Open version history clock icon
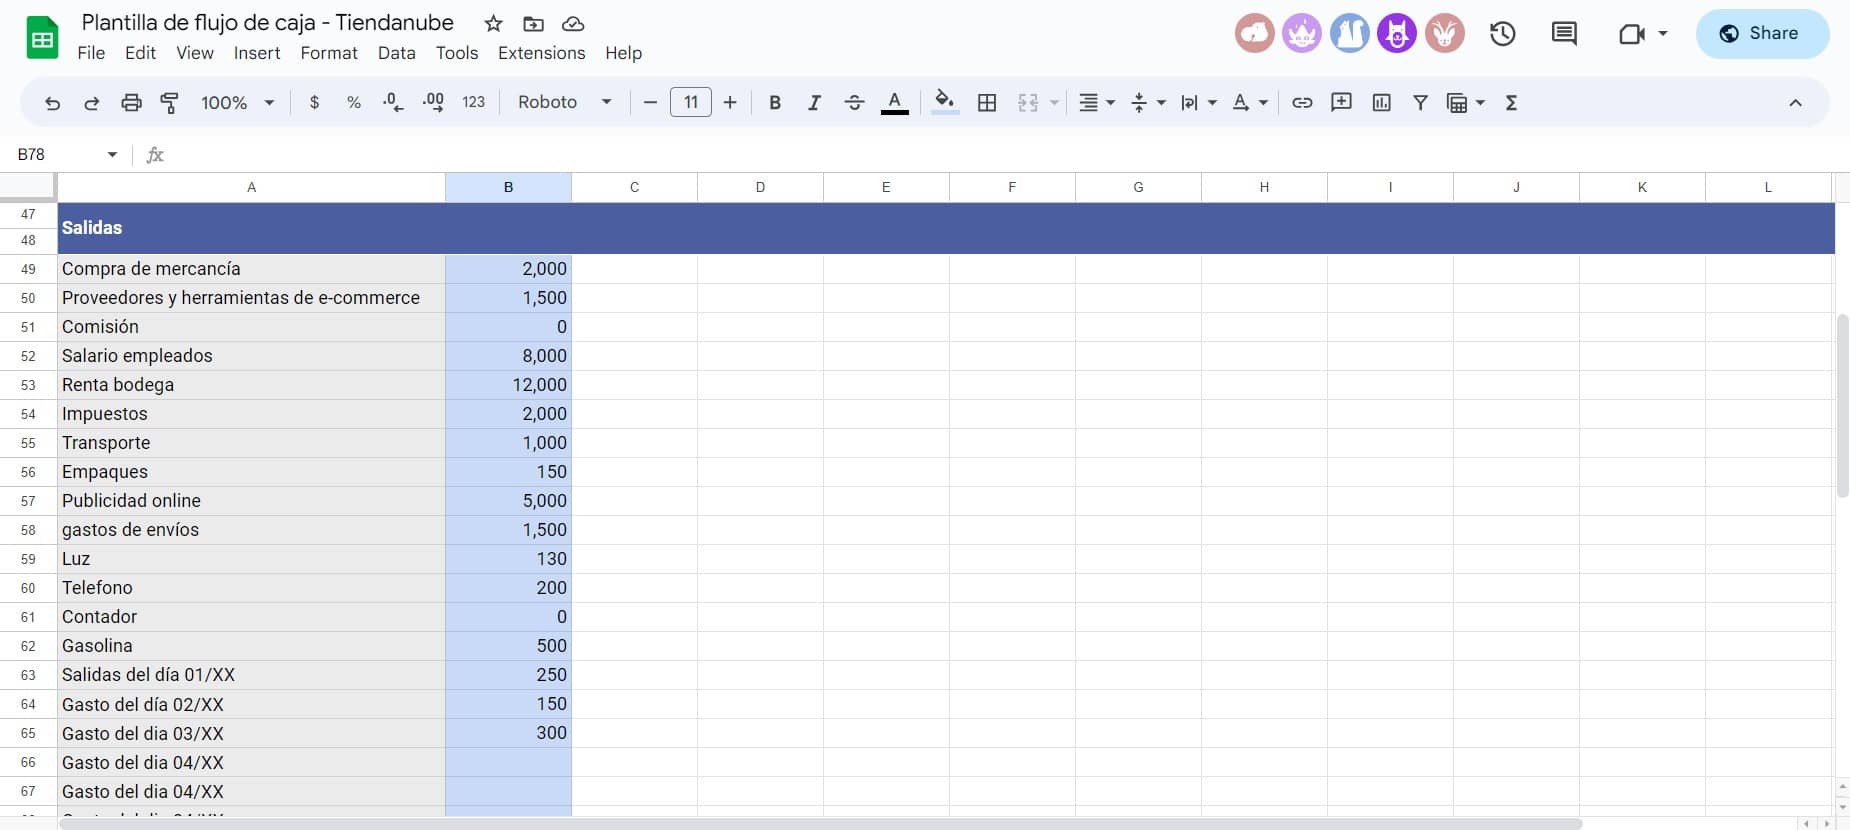 1502,34
